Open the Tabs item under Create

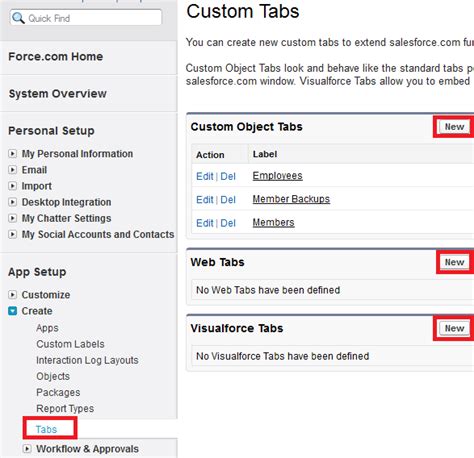pos(46,429)
